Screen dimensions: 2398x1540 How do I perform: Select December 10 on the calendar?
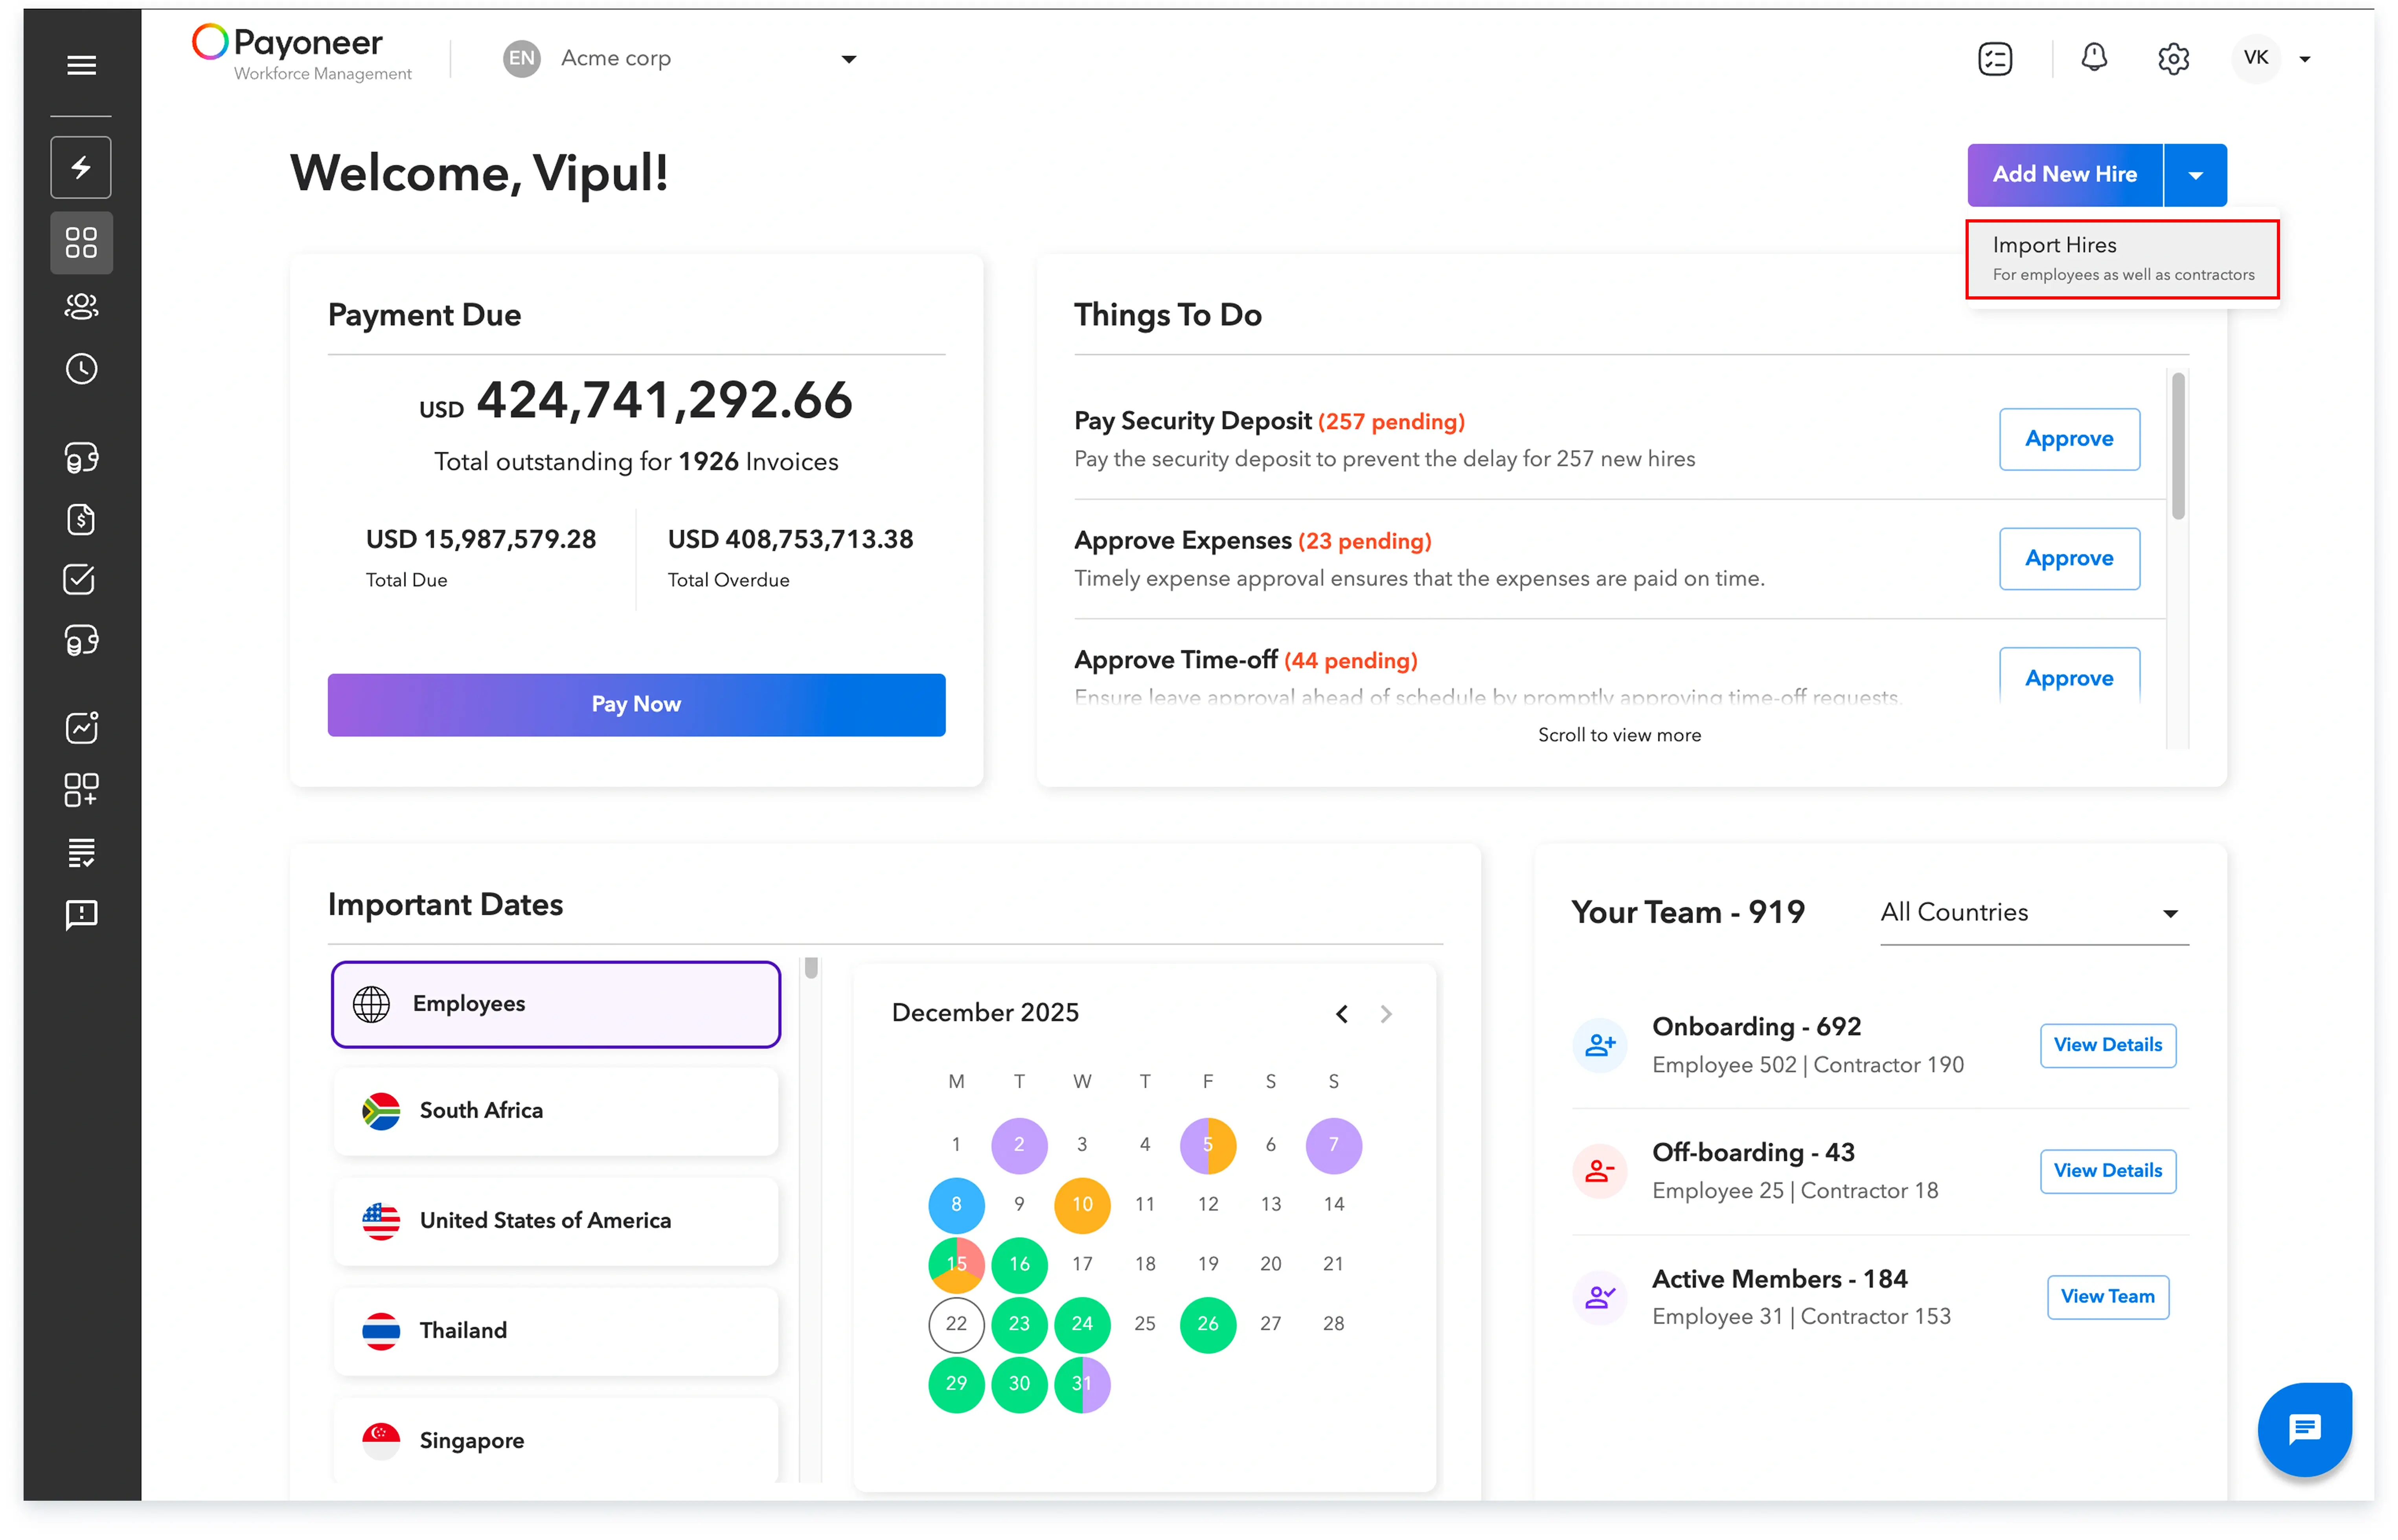click(x=1081, y=1204)
